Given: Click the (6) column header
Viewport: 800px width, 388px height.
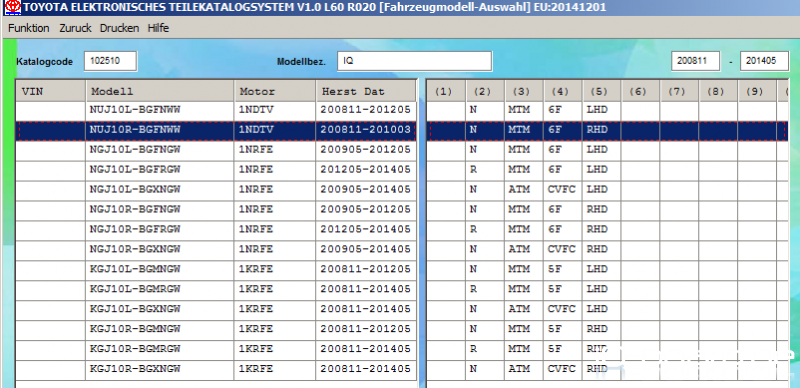Looking at the screenshot, I should pyautogui.click(x=640, y=91).
